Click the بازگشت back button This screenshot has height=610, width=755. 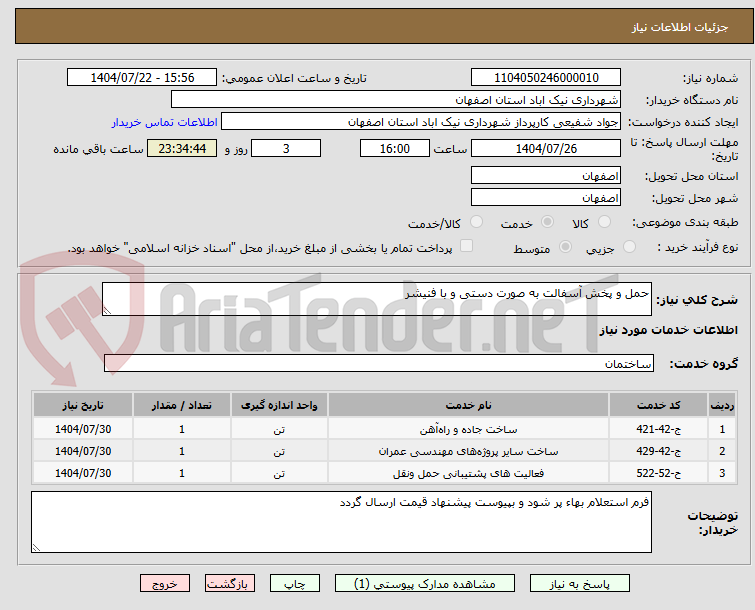(x=230, y=584)
